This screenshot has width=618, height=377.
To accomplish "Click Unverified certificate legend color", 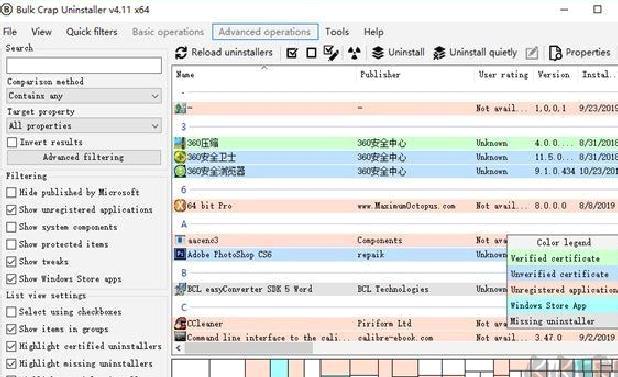I will pyautogui.click(x=563, y=274).
